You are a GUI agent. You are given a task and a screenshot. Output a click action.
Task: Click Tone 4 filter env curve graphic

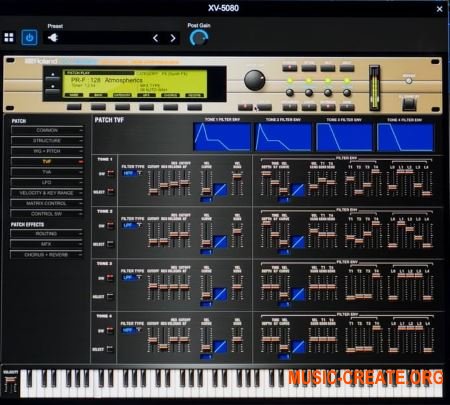click(298, 347)
